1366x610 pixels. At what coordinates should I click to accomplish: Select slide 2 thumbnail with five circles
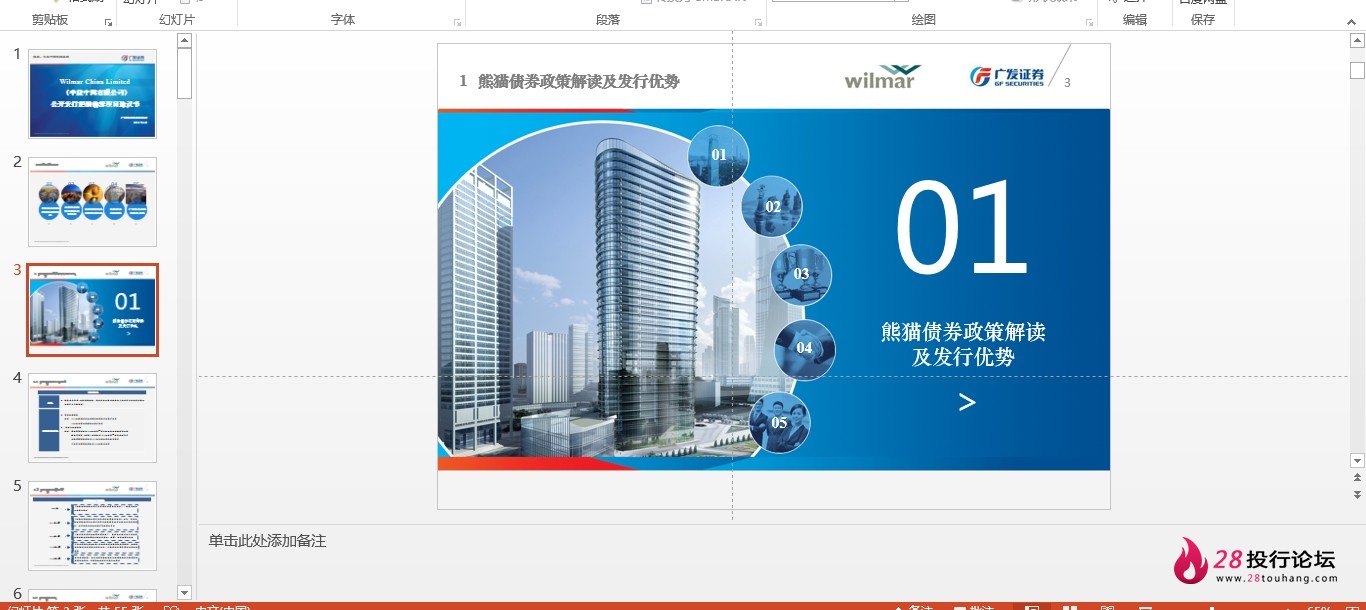click(x=92, y=201)
